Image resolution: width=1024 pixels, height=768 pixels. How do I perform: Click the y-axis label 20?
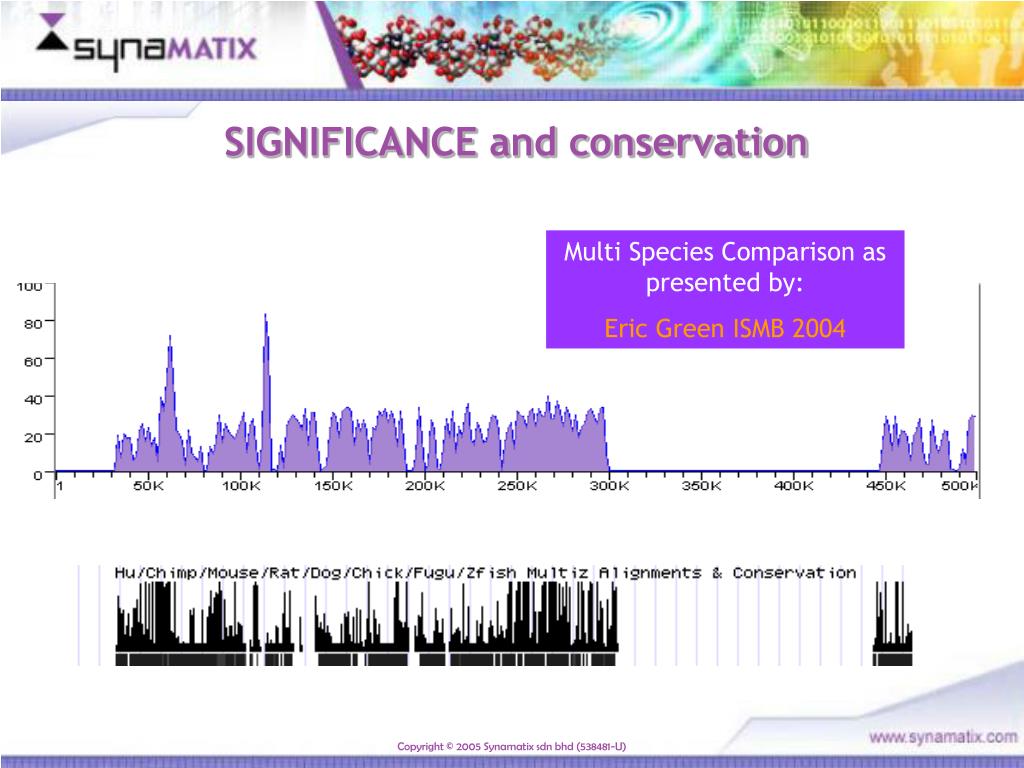(33, 437)
